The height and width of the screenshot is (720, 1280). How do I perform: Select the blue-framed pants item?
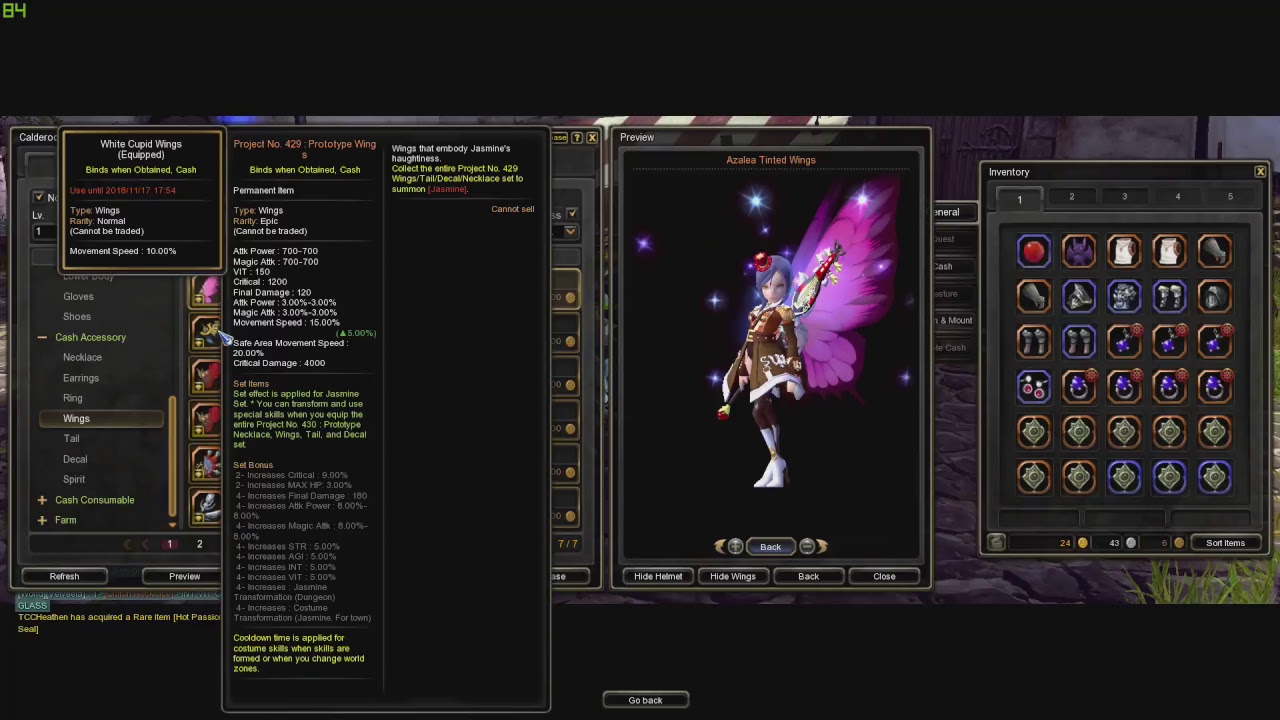[x=1169, y=297]
